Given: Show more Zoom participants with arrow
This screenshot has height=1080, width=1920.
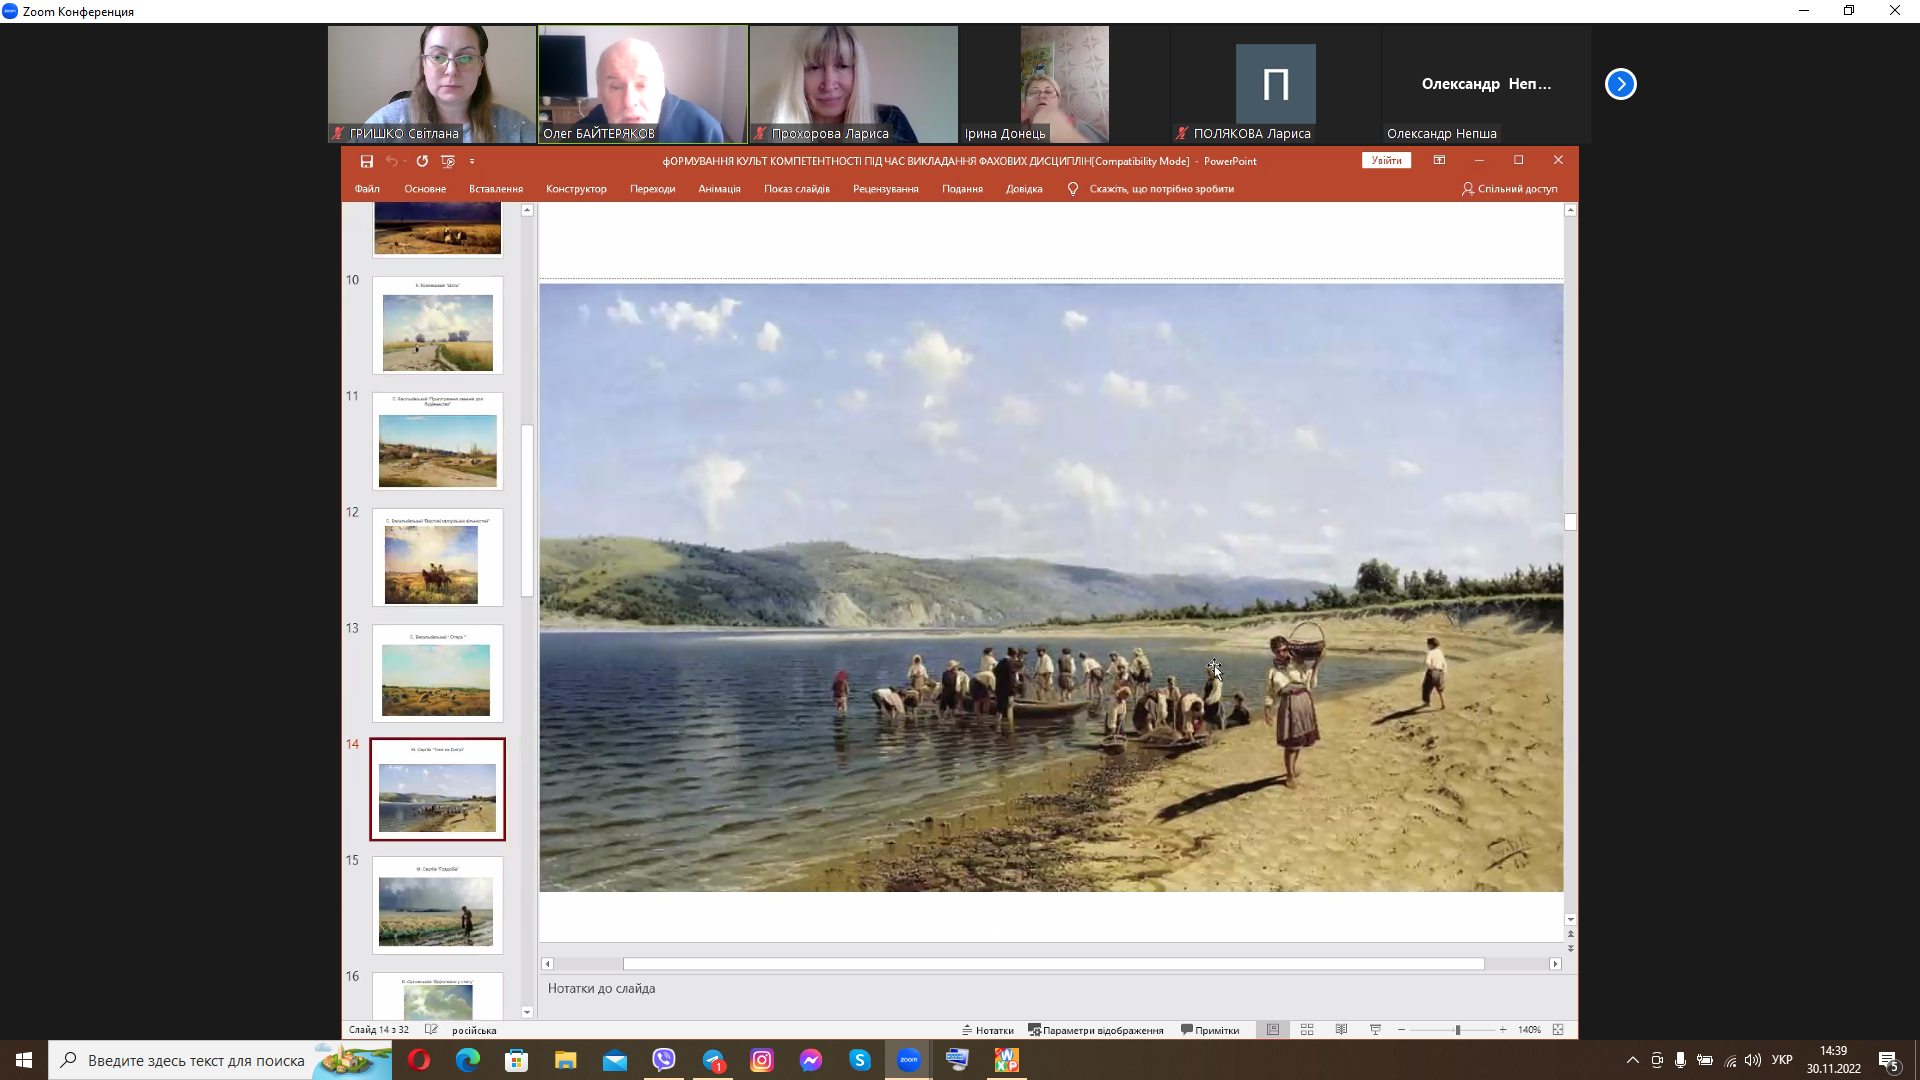Looking at the screenshot, I should 1620,84.
